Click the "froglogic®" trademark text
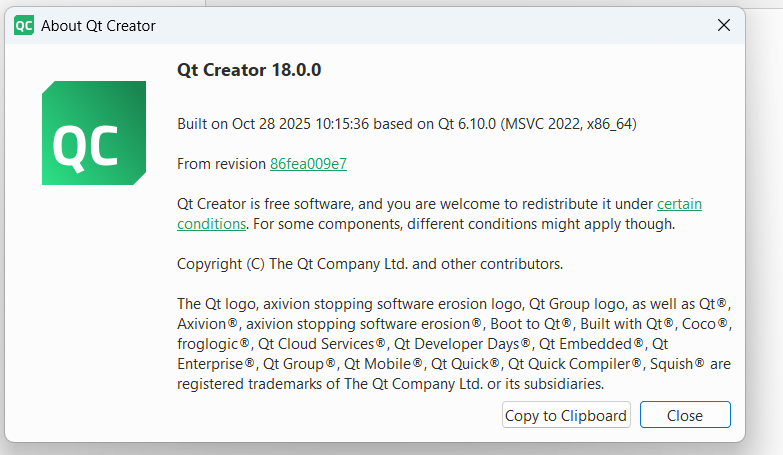The image size is (783, 455). coord(213,344)
